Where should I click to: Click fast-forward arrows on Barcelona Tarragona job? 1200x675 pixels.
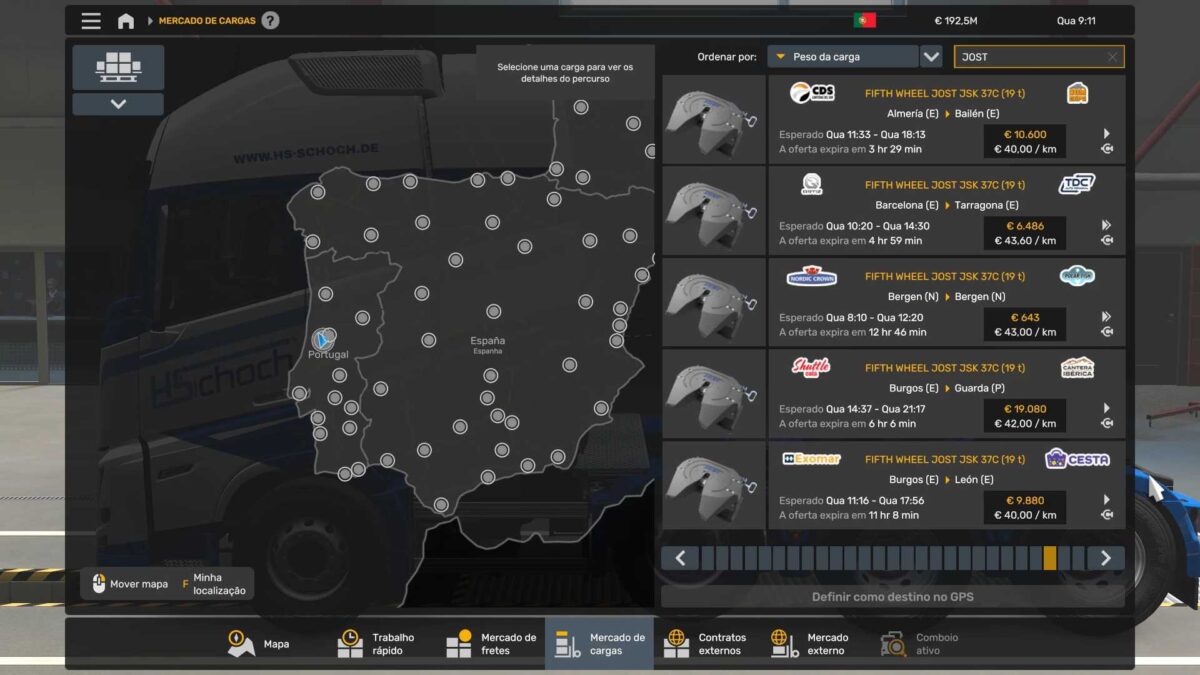point(1106,225)
